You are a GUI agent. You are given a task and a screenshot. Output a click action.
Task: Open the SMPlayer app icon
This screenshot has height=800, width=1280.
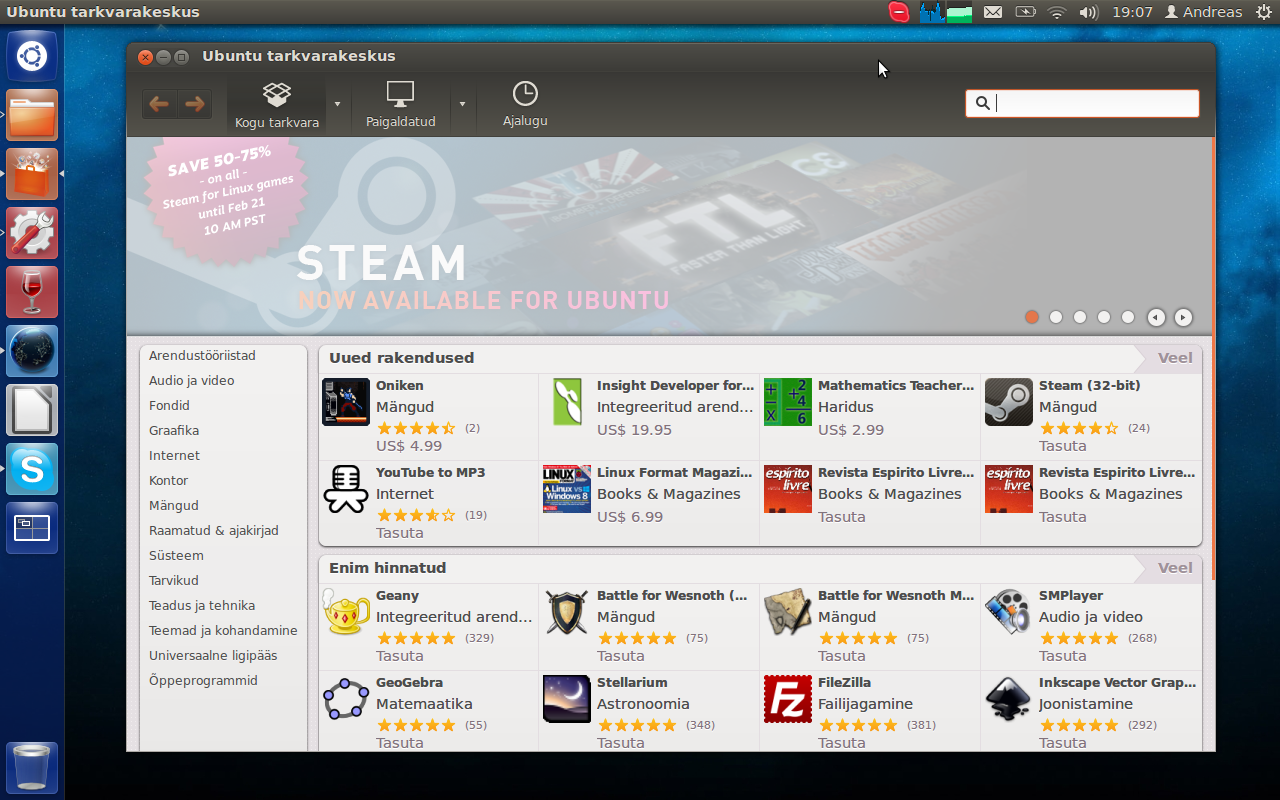coord(1009,612)
